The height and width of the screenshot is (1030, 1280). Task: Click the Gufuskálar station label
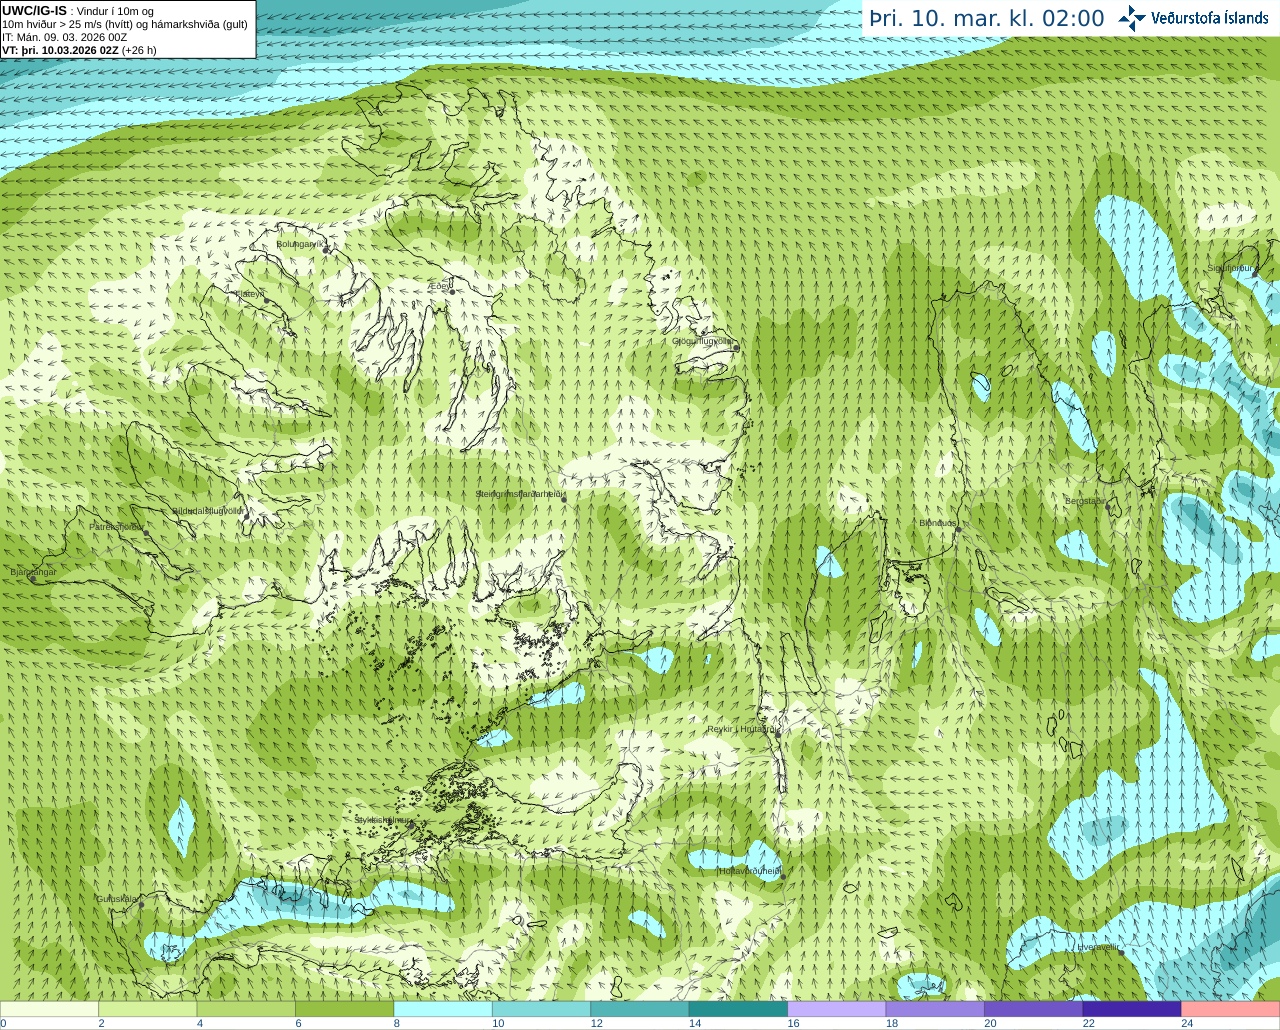117,899
